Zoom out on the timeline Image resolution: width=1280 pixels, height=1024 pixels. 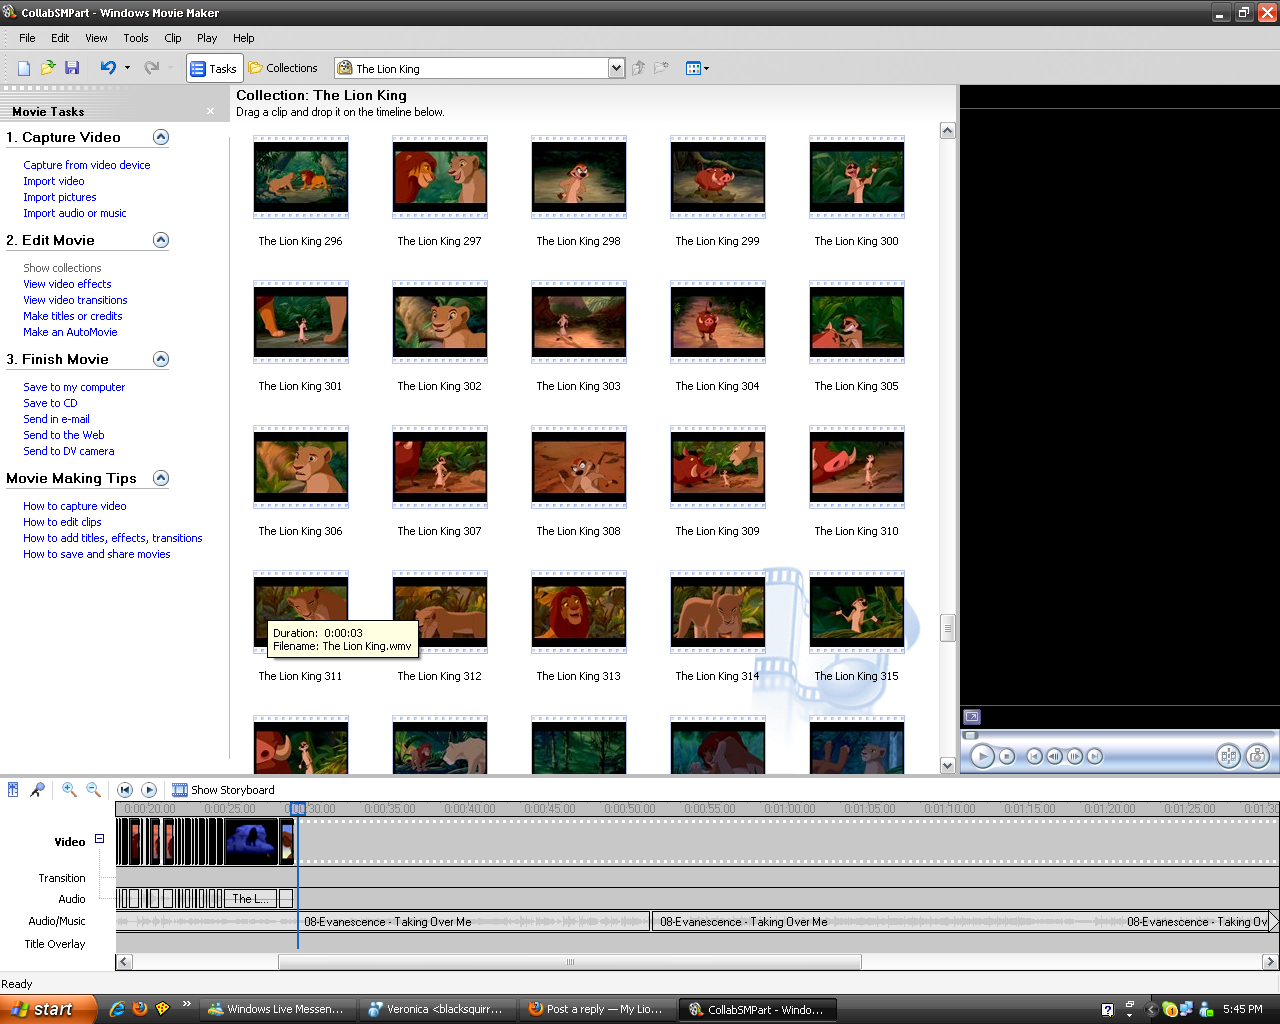tap(93, 790)
